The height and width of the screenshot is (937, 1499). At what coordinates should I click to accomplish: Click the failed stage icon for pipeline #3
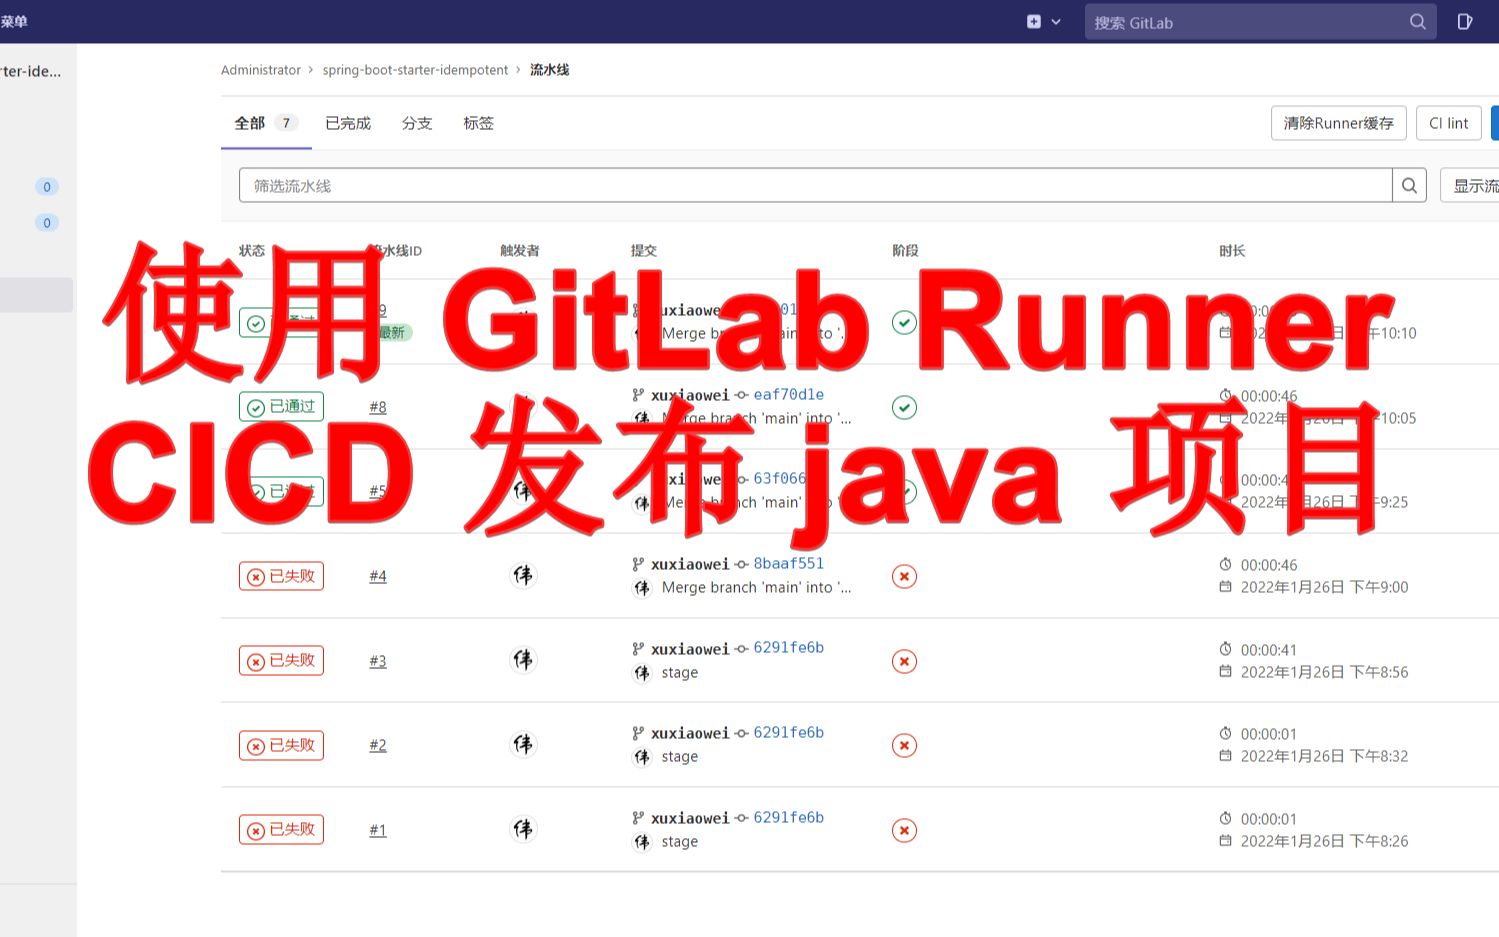[904, 661]
